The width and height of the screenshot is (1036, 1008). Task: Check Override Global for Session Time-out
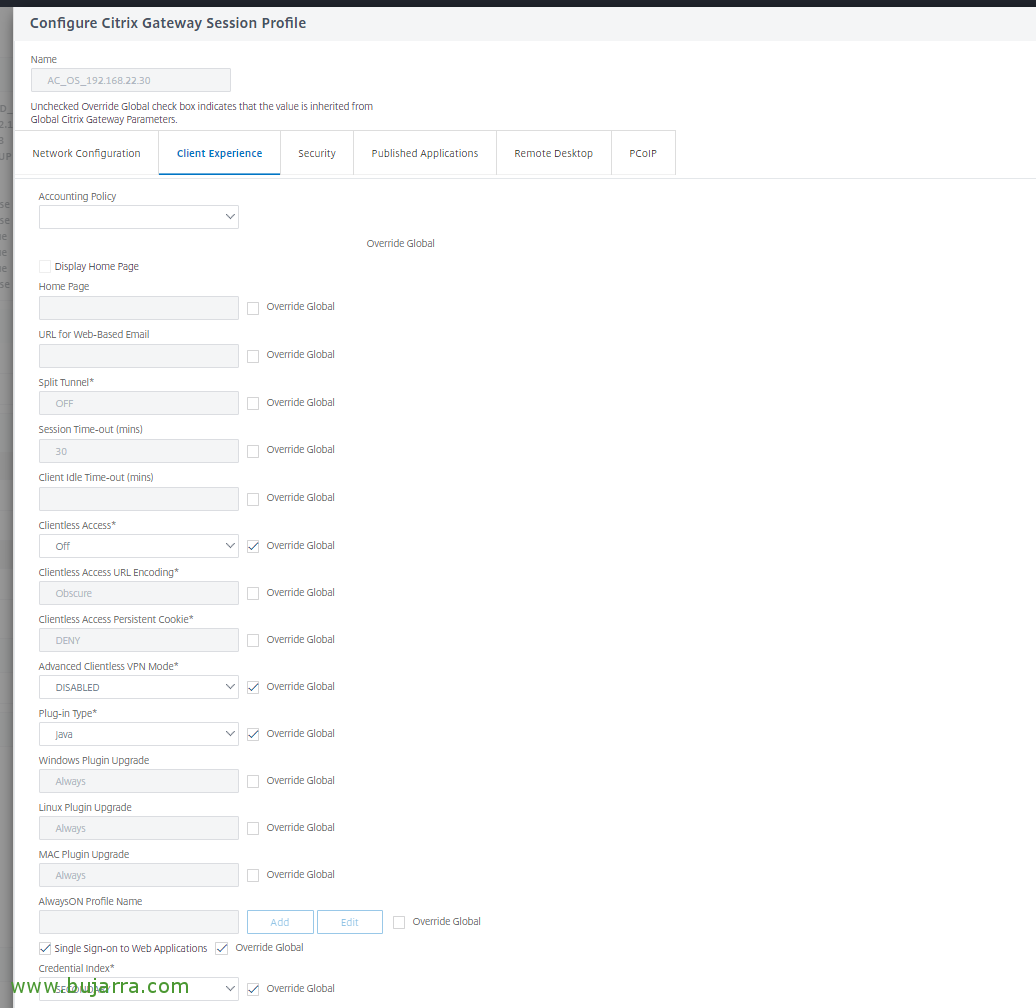253,451
